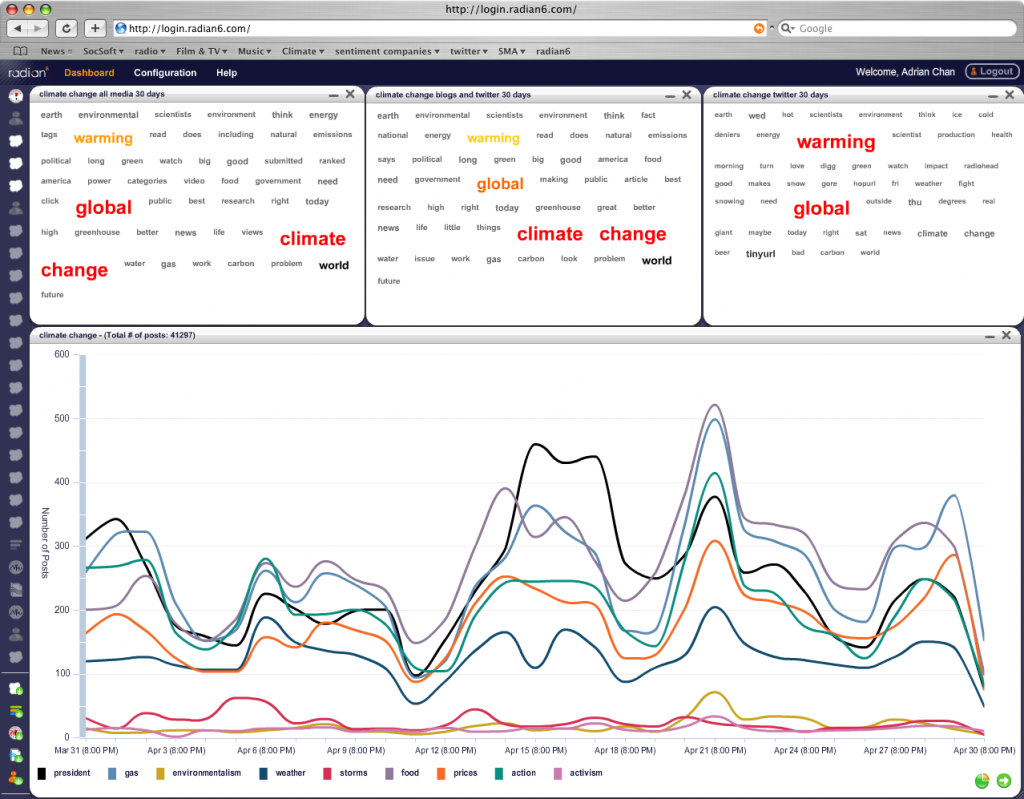The image size is (1024, 799).
Task: Click the pink activism color swatch
Action: (556, 772)
